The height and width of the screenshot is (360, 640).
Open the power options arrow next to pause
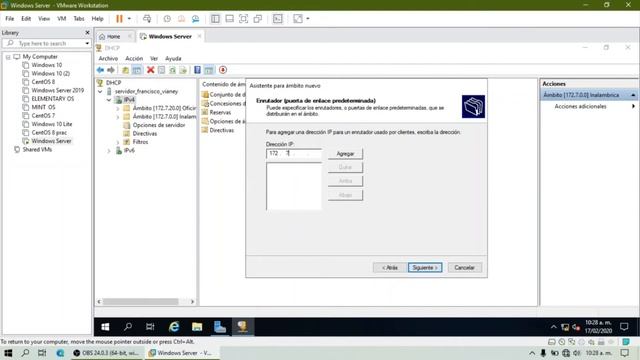(x=129, y=19)
